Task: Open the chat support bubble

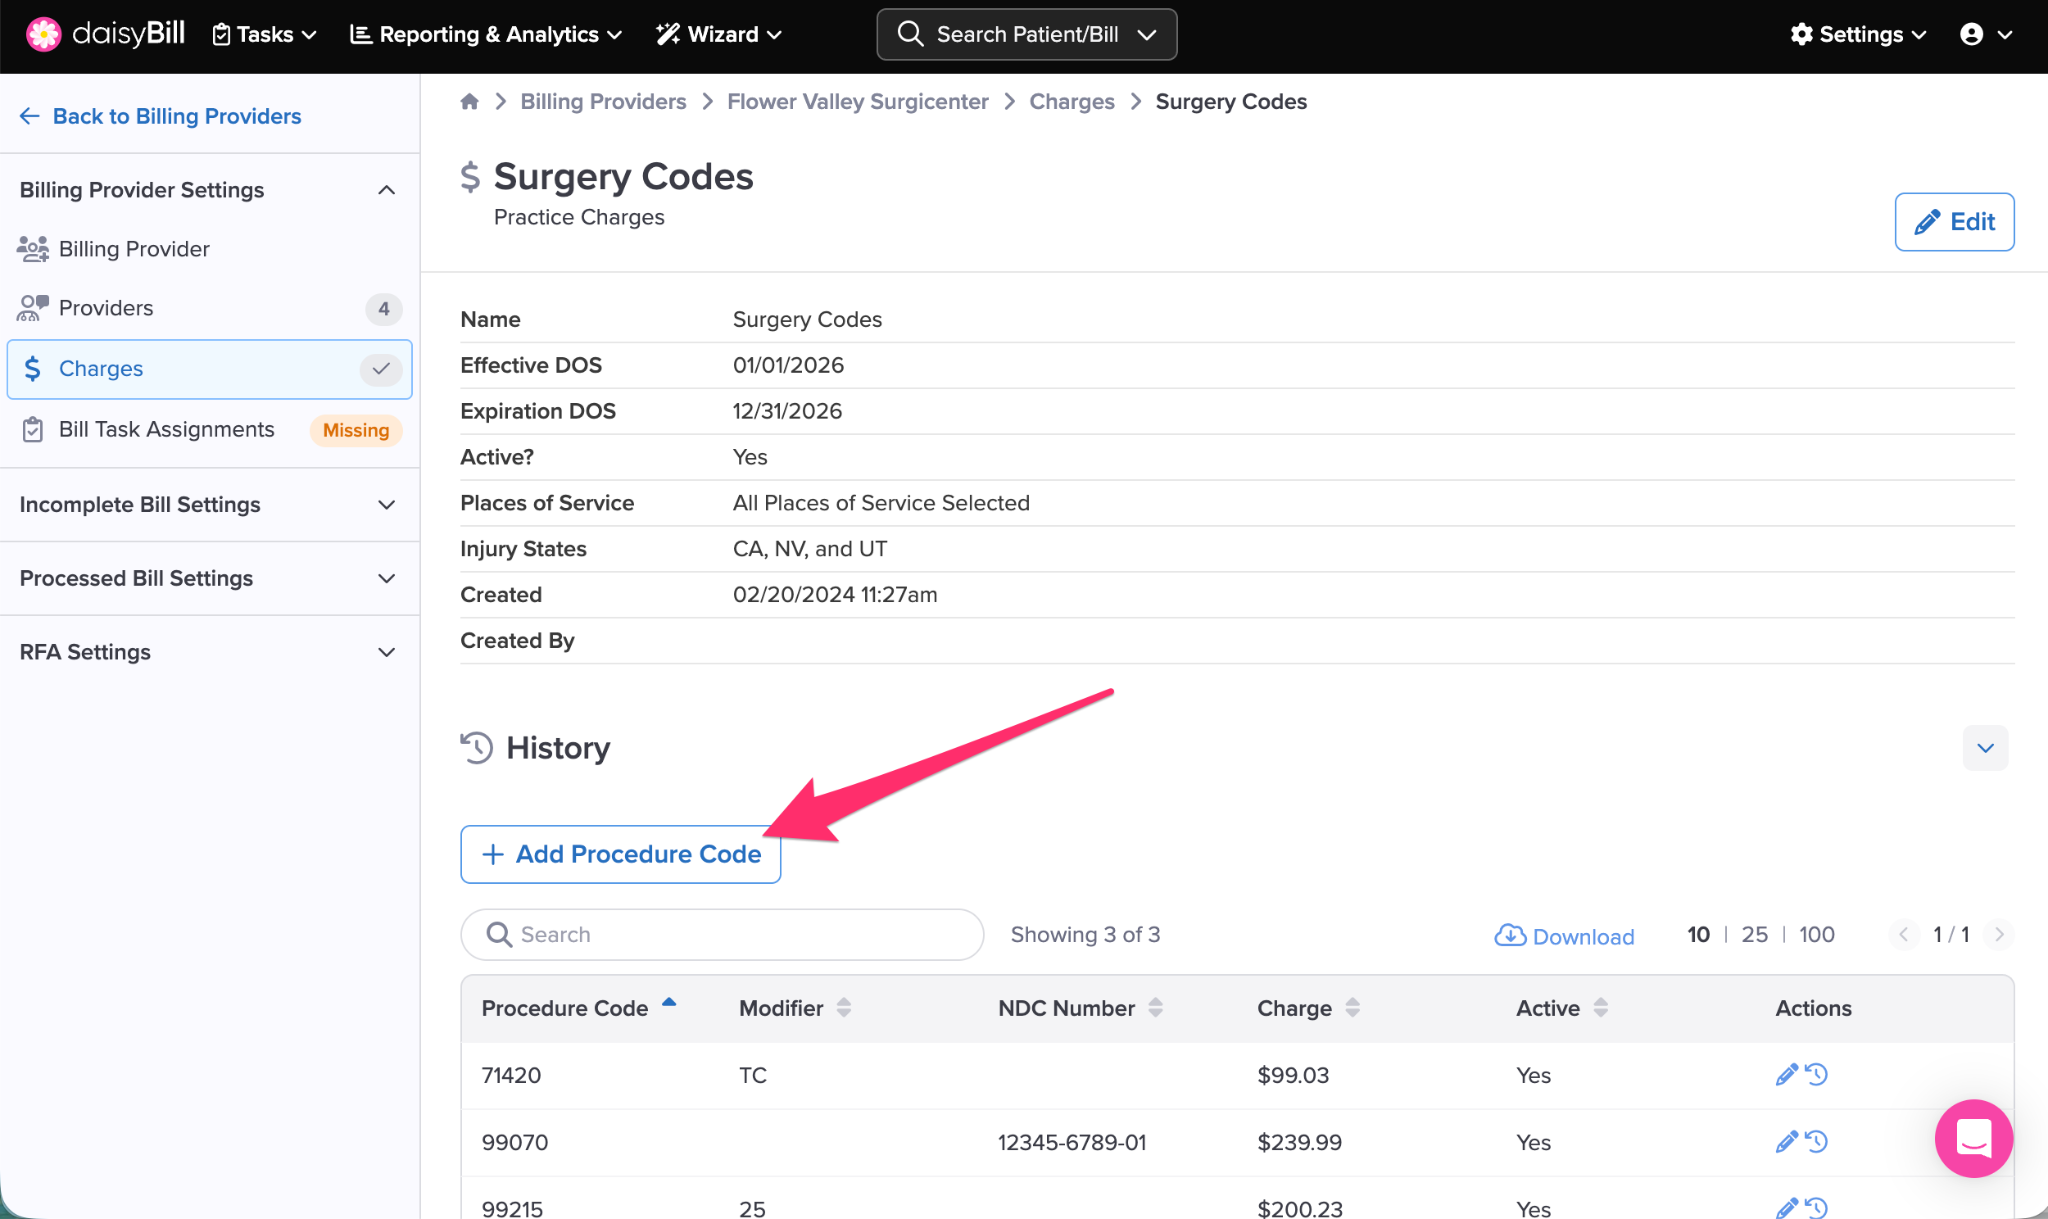Action: tap(1973, 1138)
